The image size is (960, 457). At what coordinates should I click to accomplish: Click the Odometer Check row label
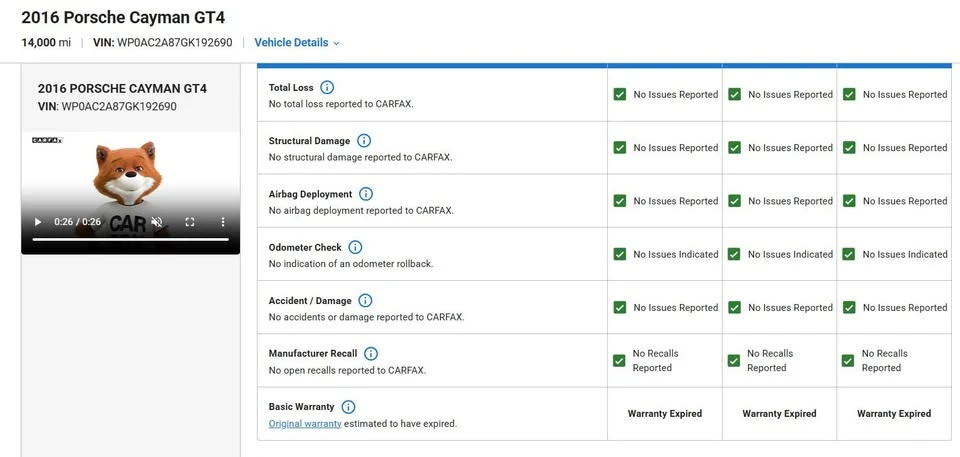click(x=305, y=247)
